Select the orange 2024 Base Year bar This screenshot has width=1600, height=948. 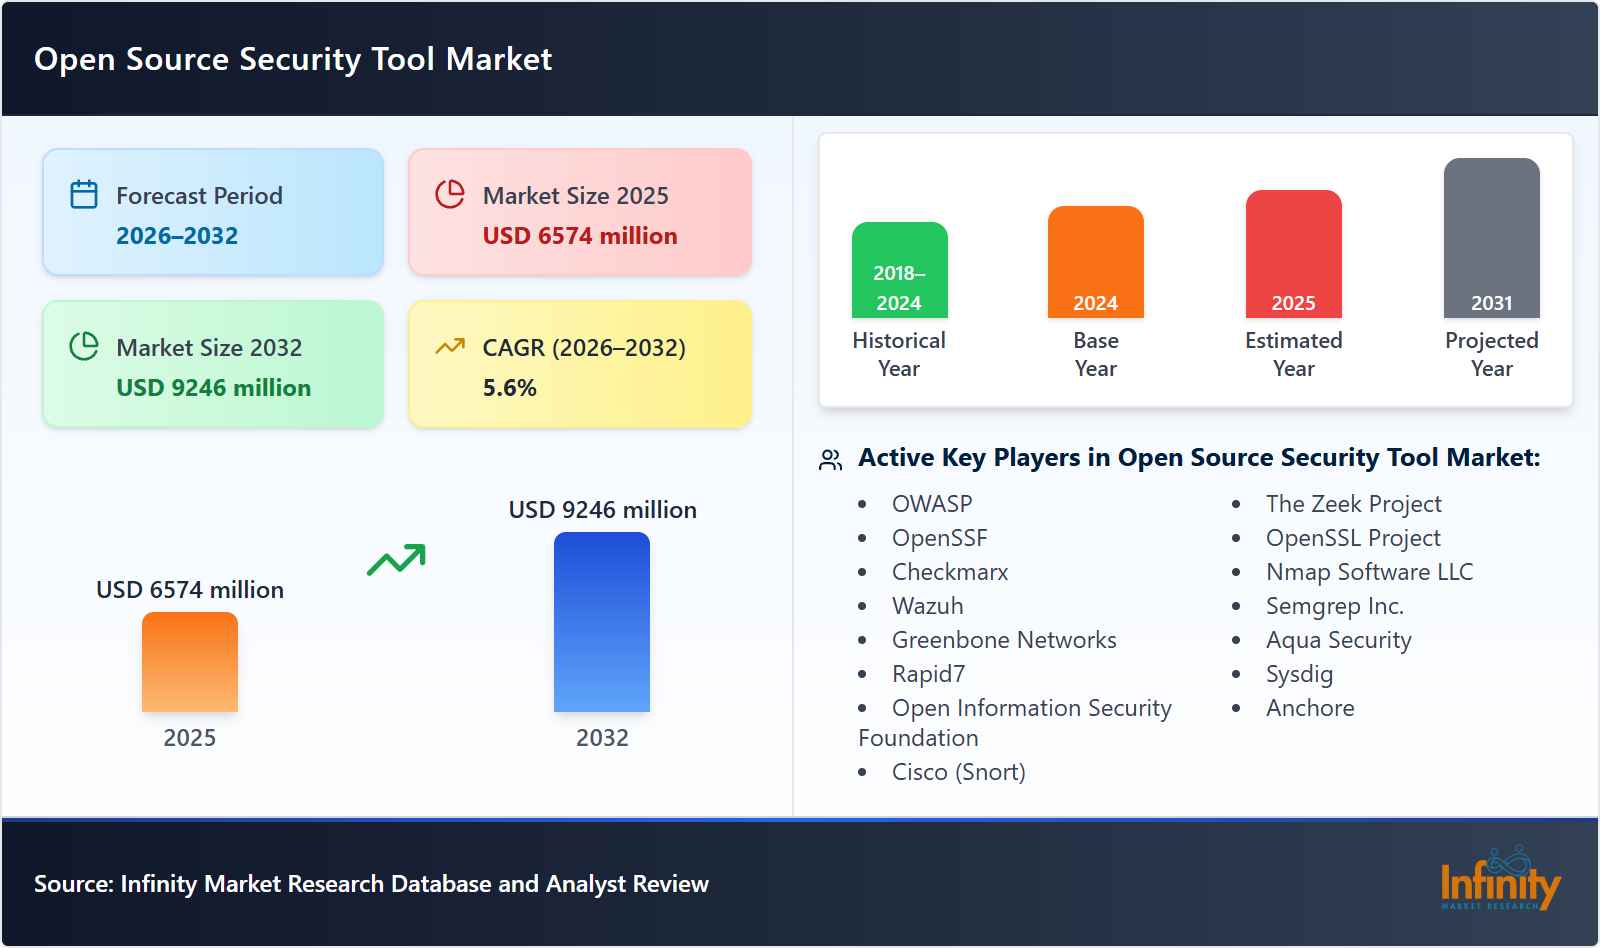1096,262
